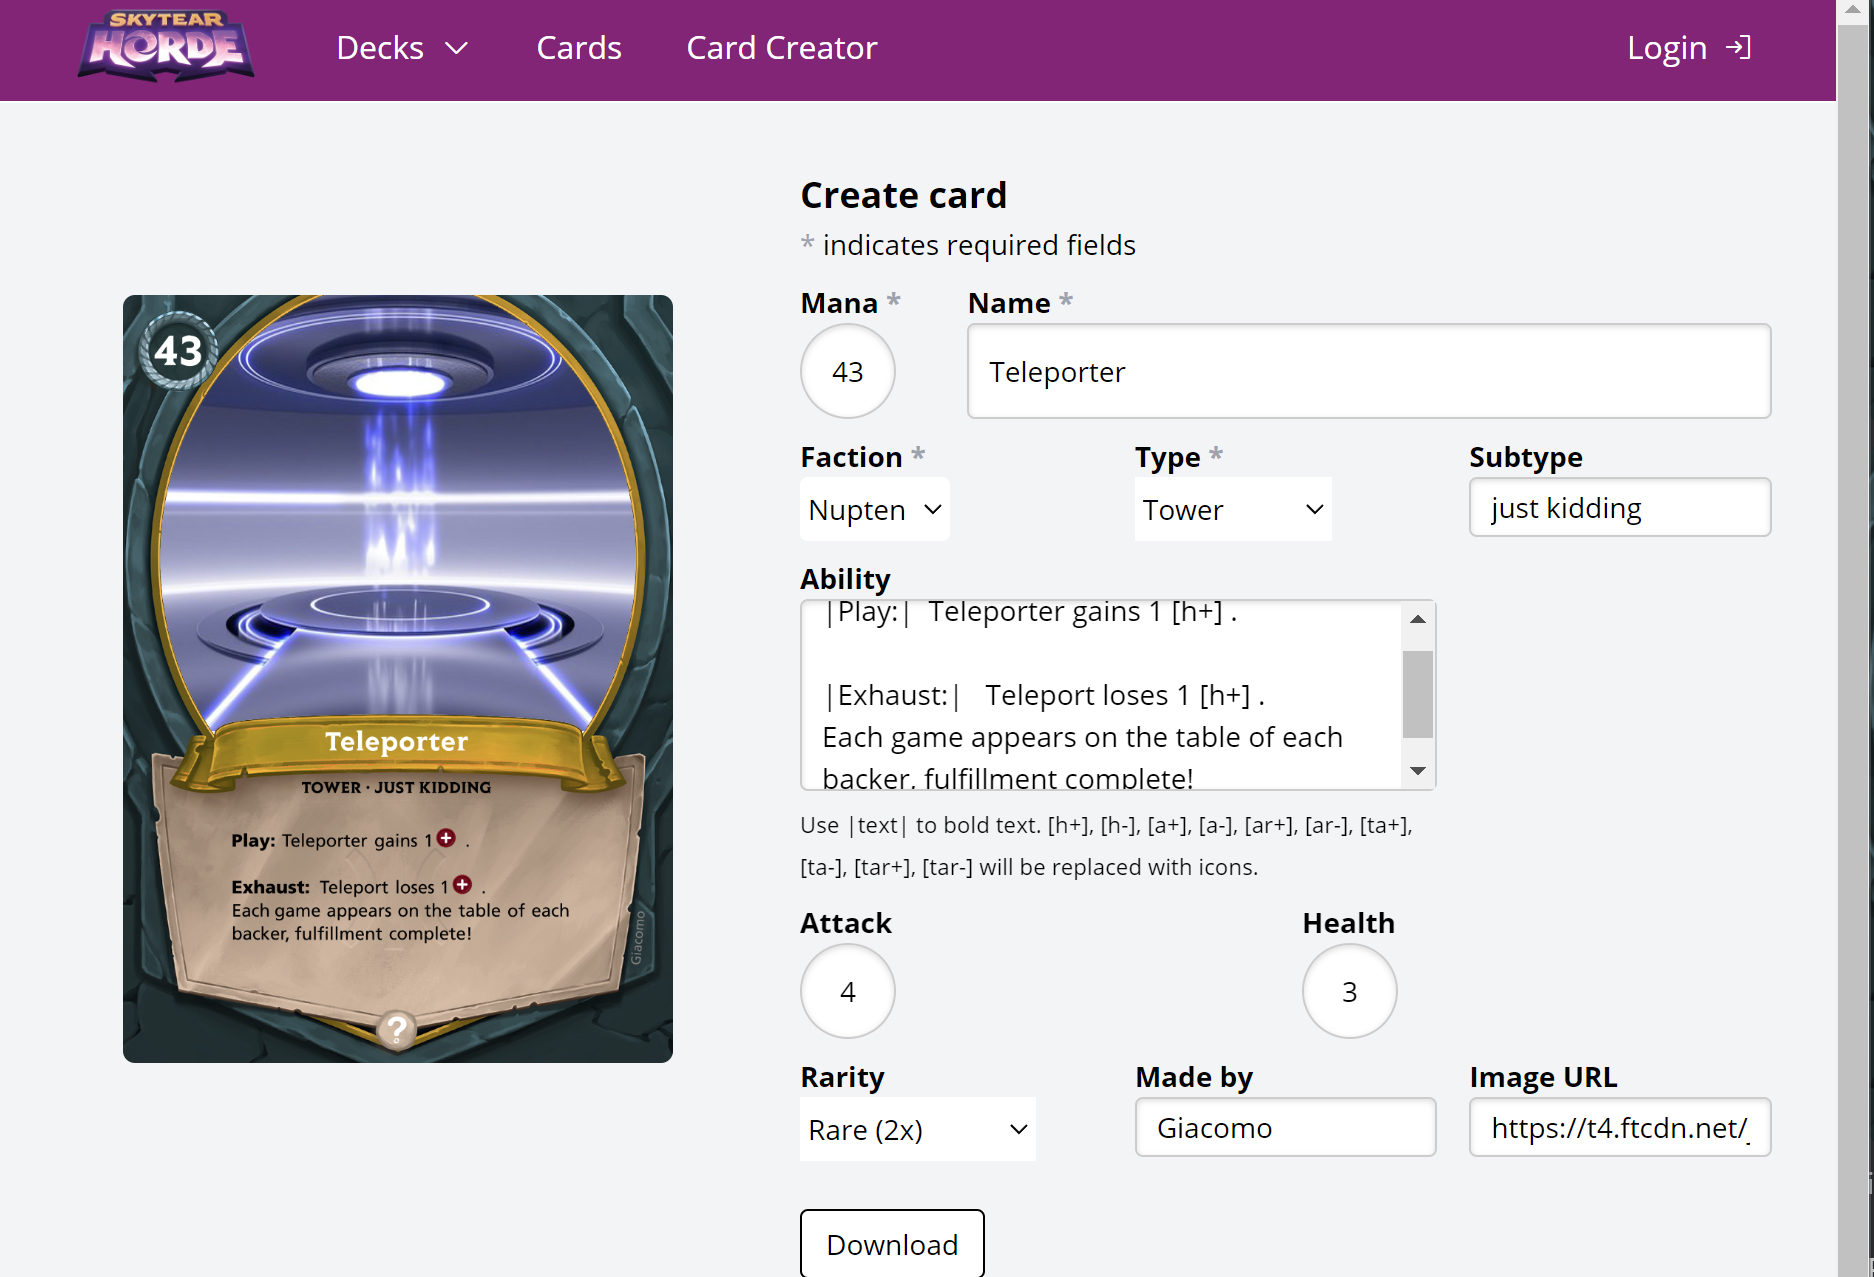Screen dimensions: 1874x1277
Task: Click inside the Name field containing Teleporter
Action: (1368, 371)
